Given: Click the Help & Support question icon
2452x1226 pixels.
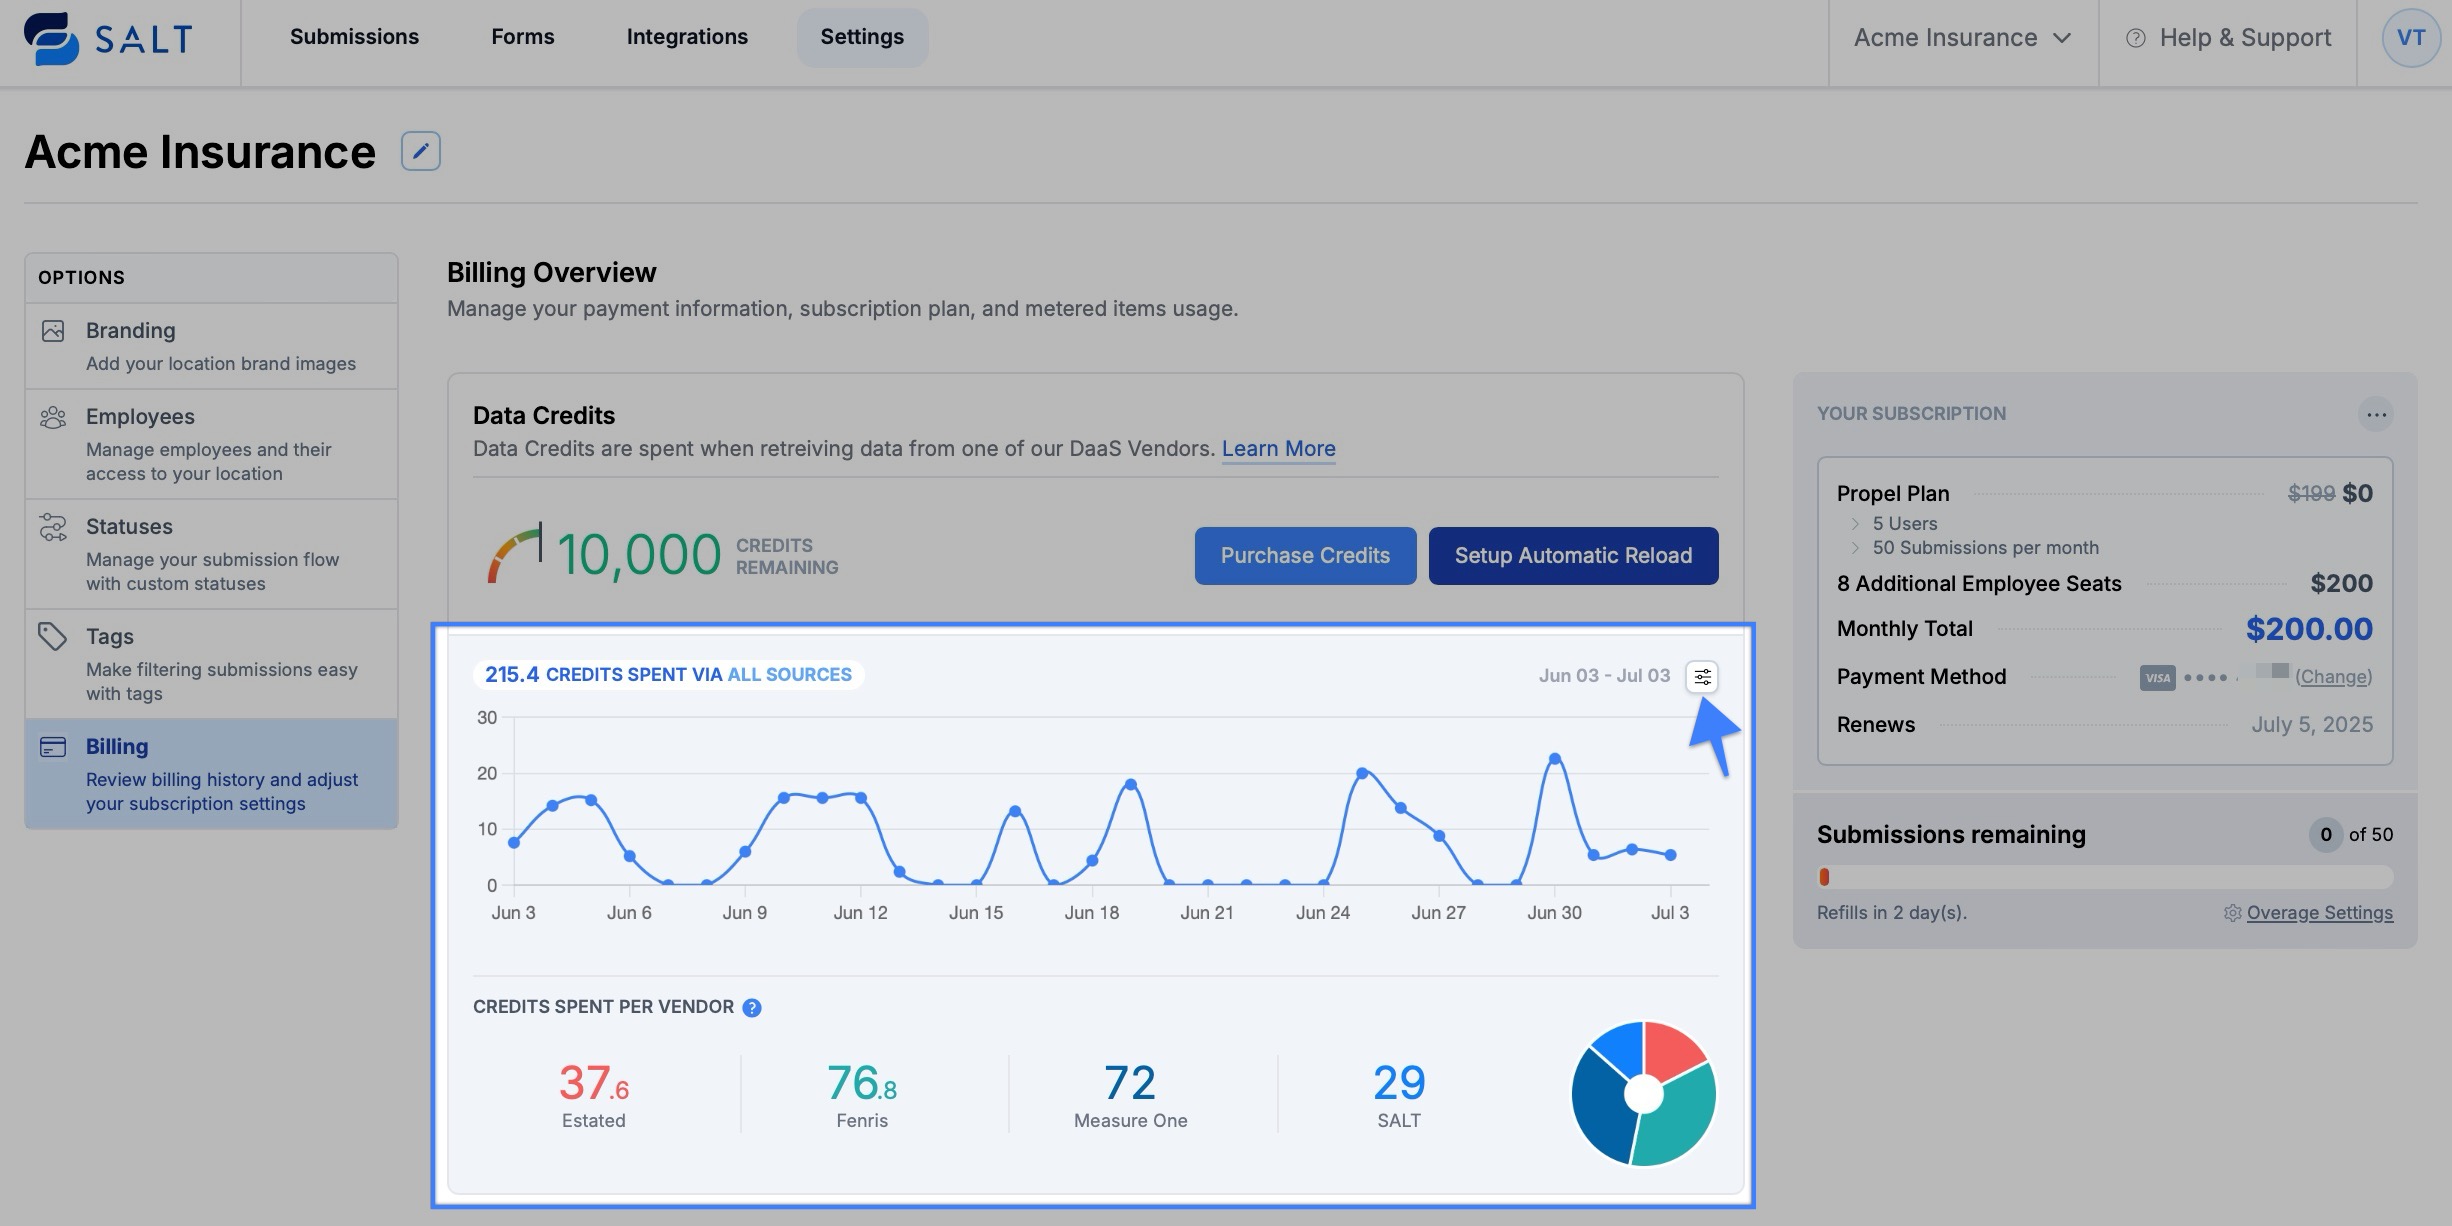Looking at the screenshot, I should click(2136, 38).
